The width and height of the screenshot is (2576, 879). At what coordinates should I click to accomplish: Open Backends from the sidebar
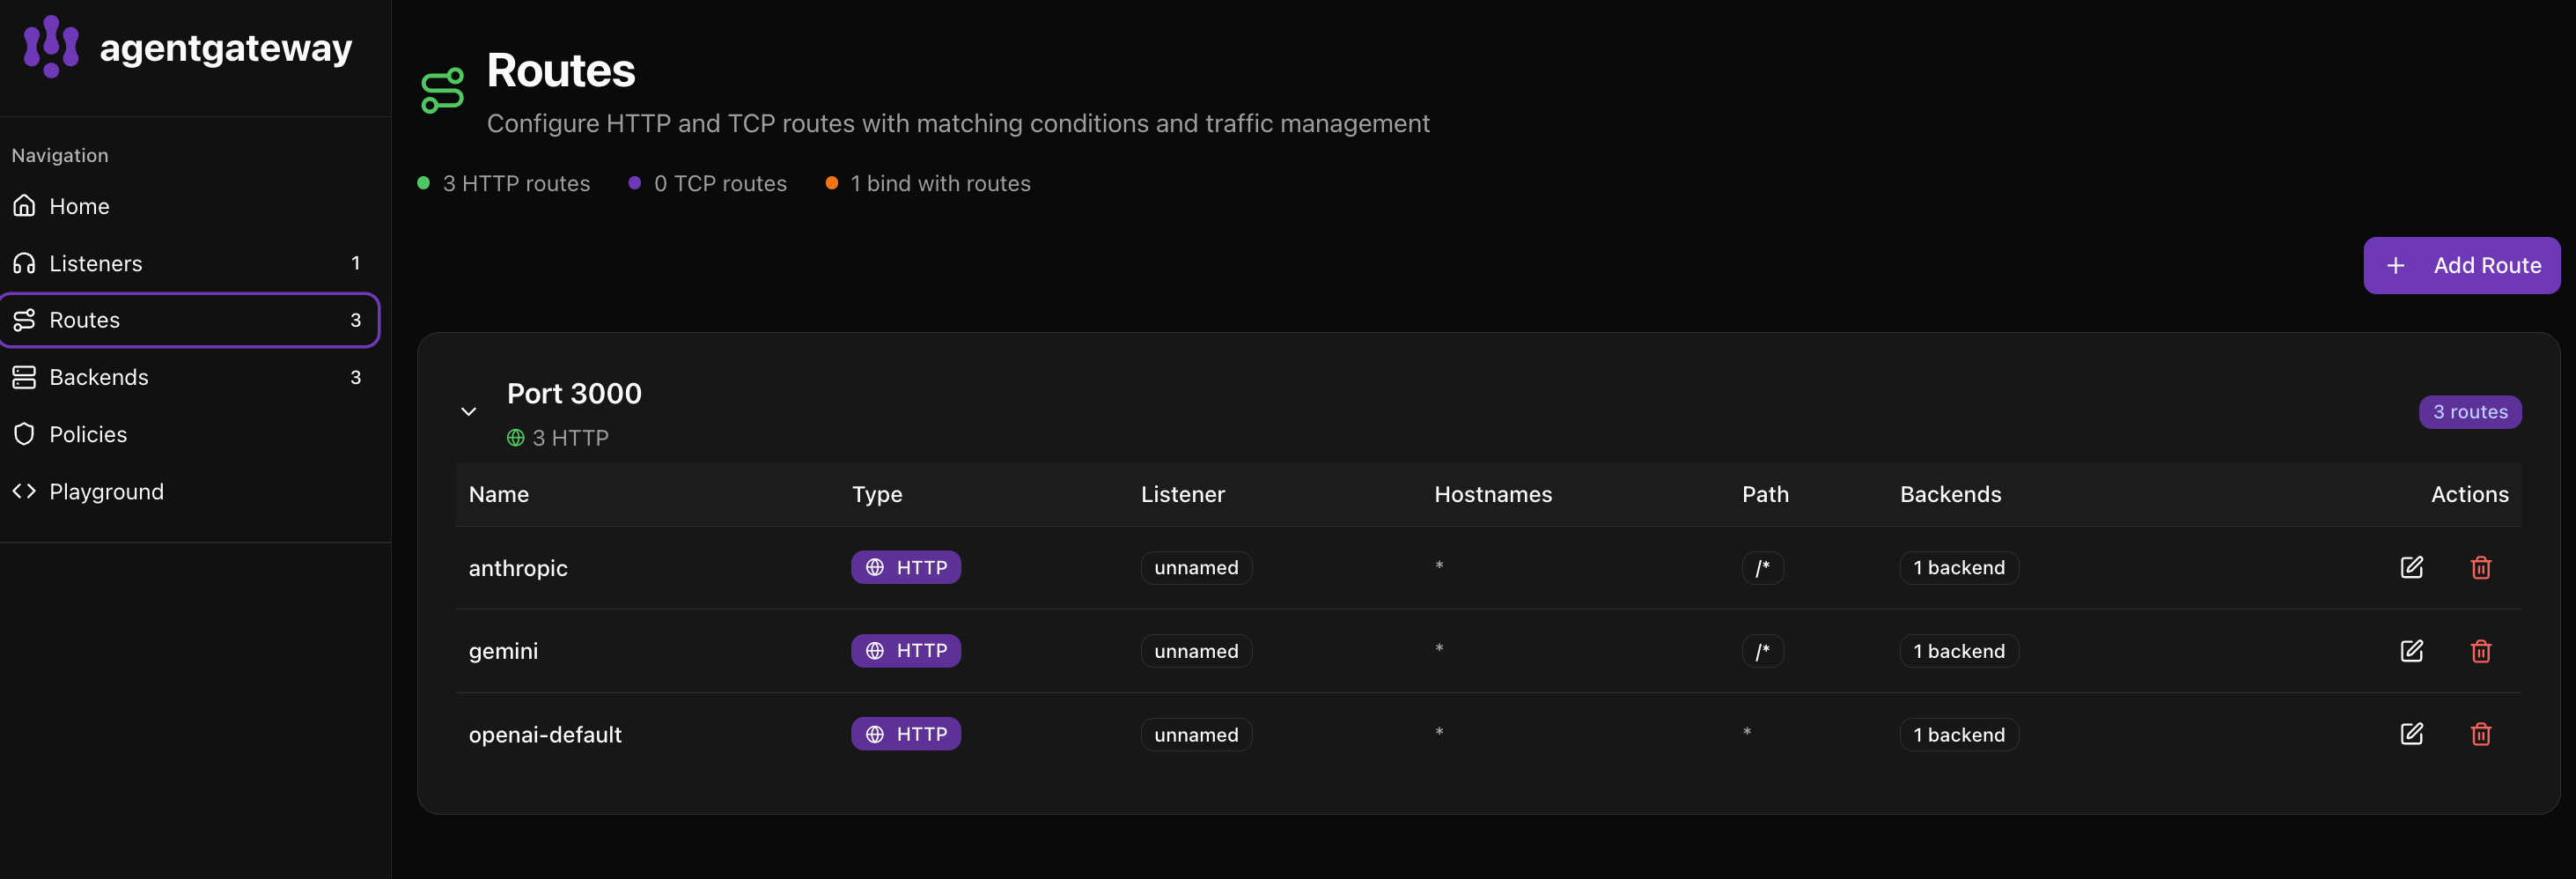pos(98,377)
